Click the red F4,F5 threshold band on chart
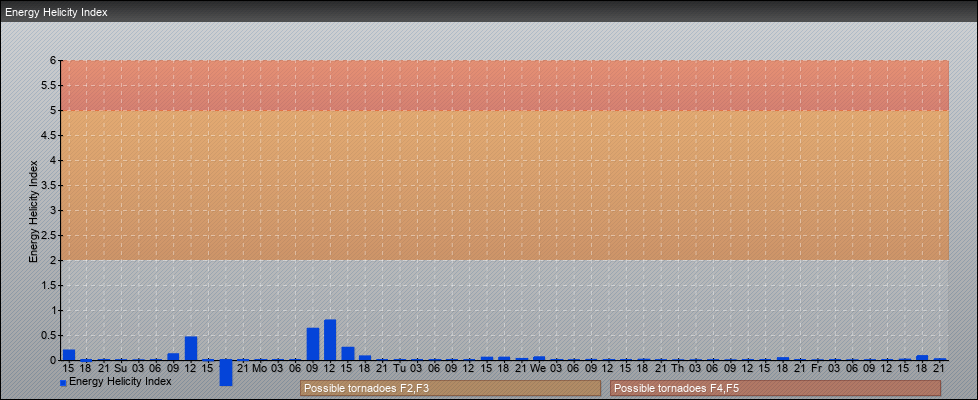This screenshot has width=978, height=400. [x=505, y=85]
